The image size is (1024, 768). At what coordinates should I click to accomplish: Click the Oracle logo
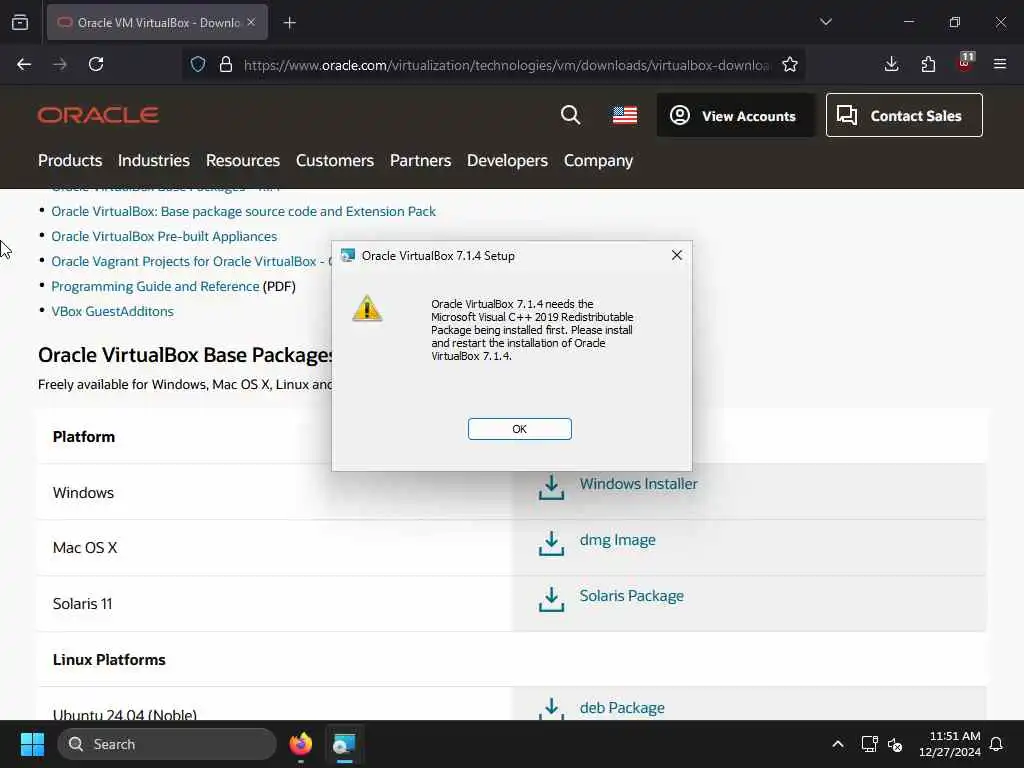point(98,115)
